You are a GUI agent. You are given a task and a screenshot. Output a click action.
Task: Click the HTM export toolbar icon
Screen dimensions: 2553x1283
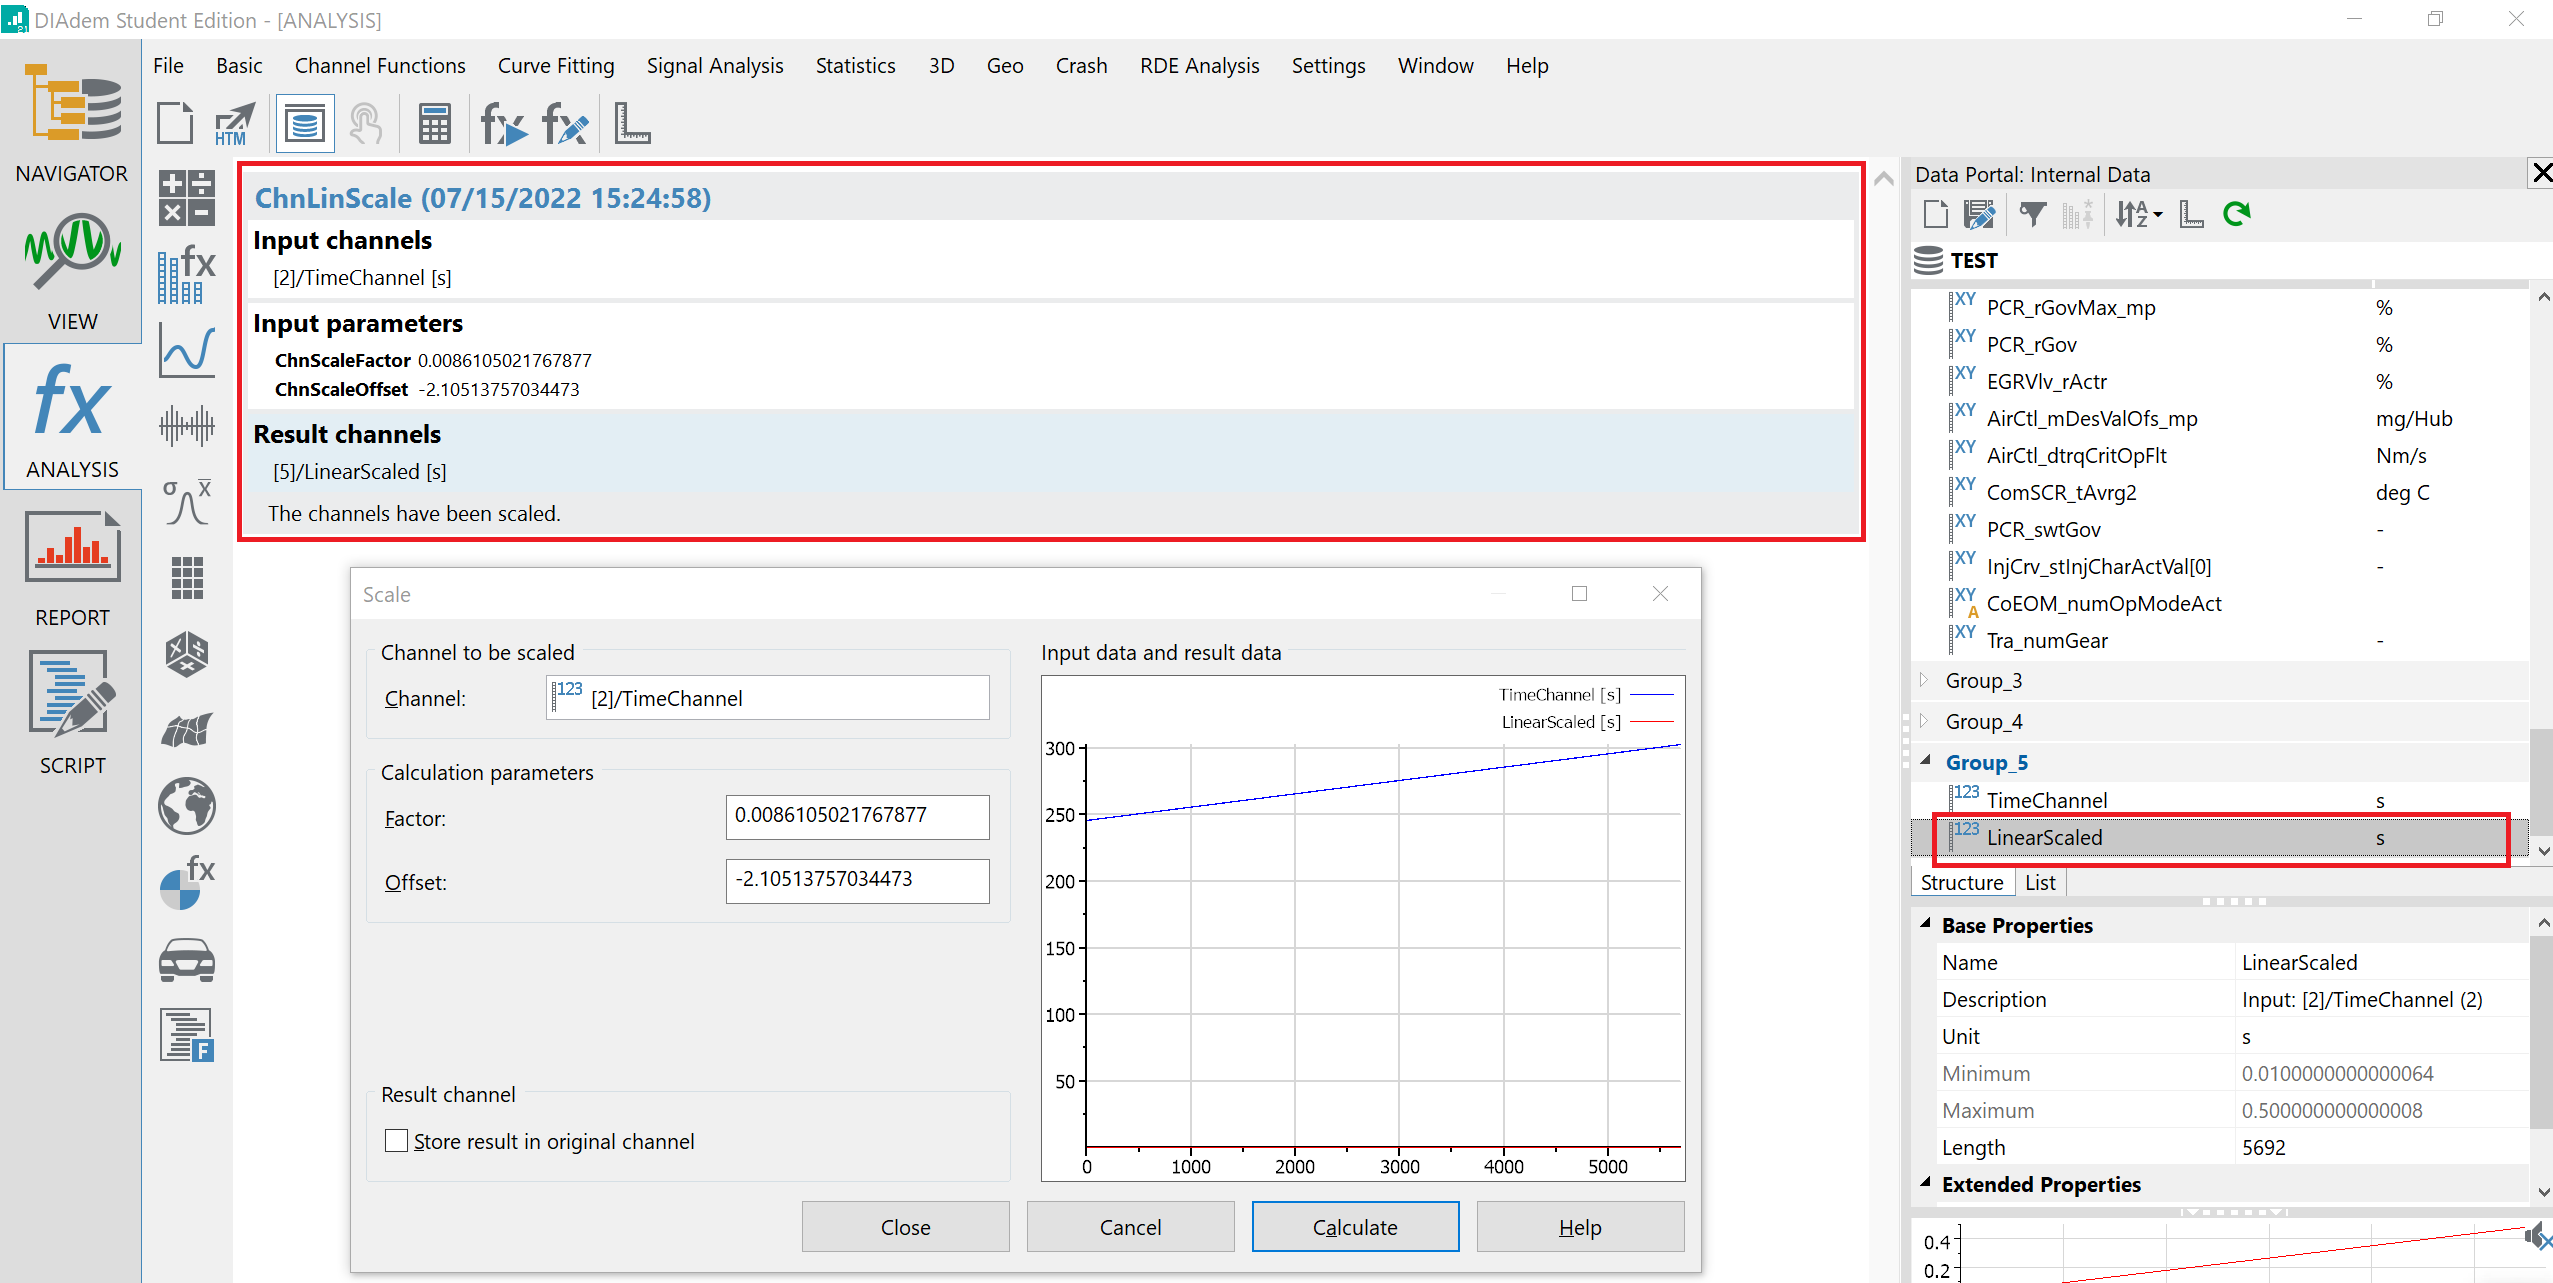click(234, 124)
